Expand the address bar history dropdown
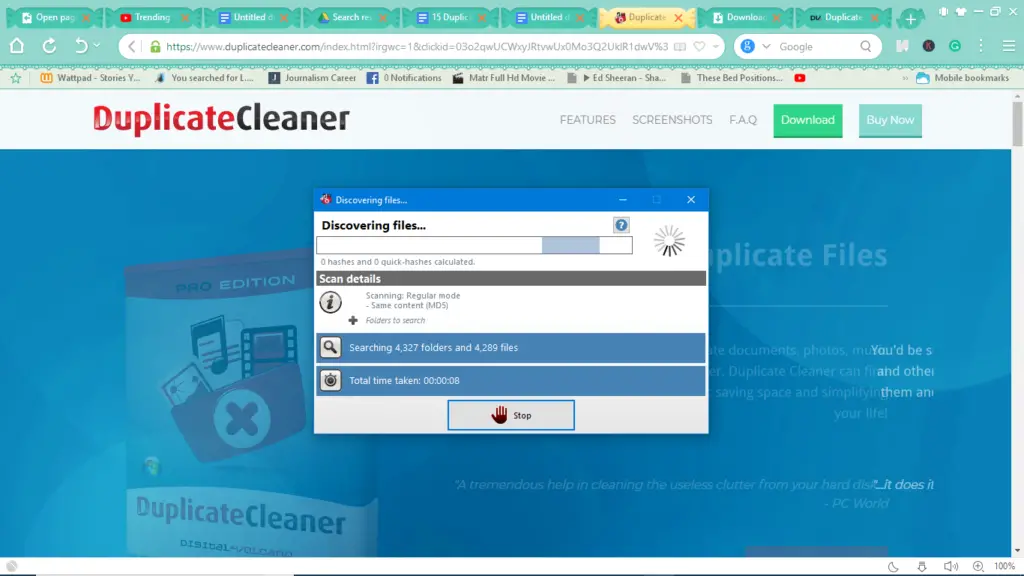Image resolution: width=1024 pixels, height=576 pixels. [716, 46]
